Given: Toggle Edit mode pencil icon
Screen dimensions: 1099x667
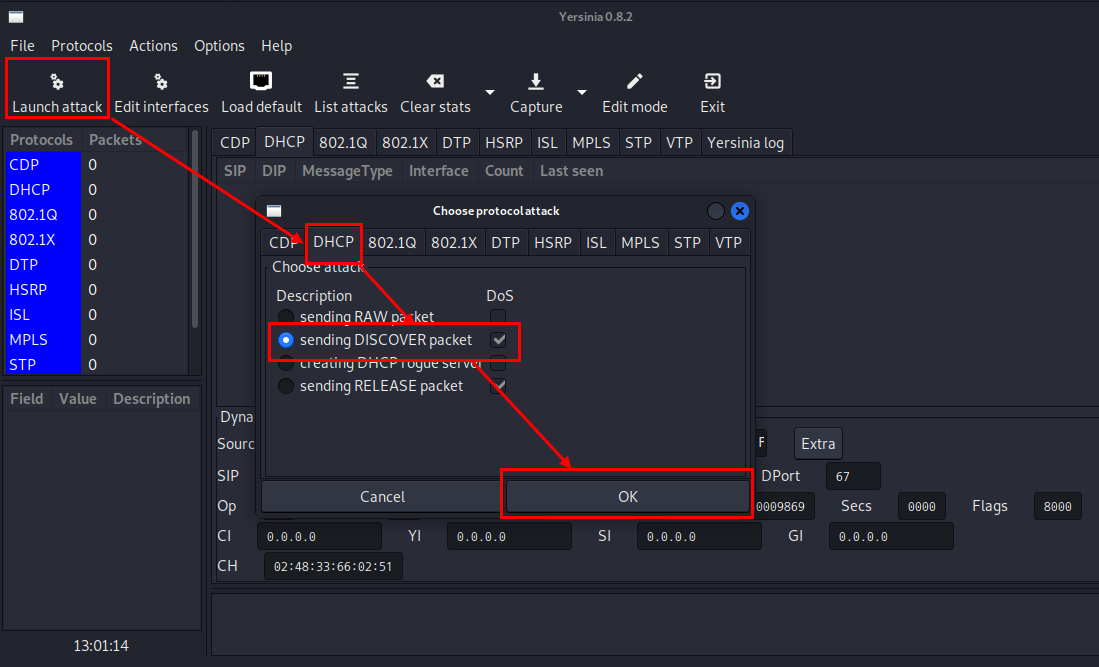Looking at the screenshot, I should [634, 81].
